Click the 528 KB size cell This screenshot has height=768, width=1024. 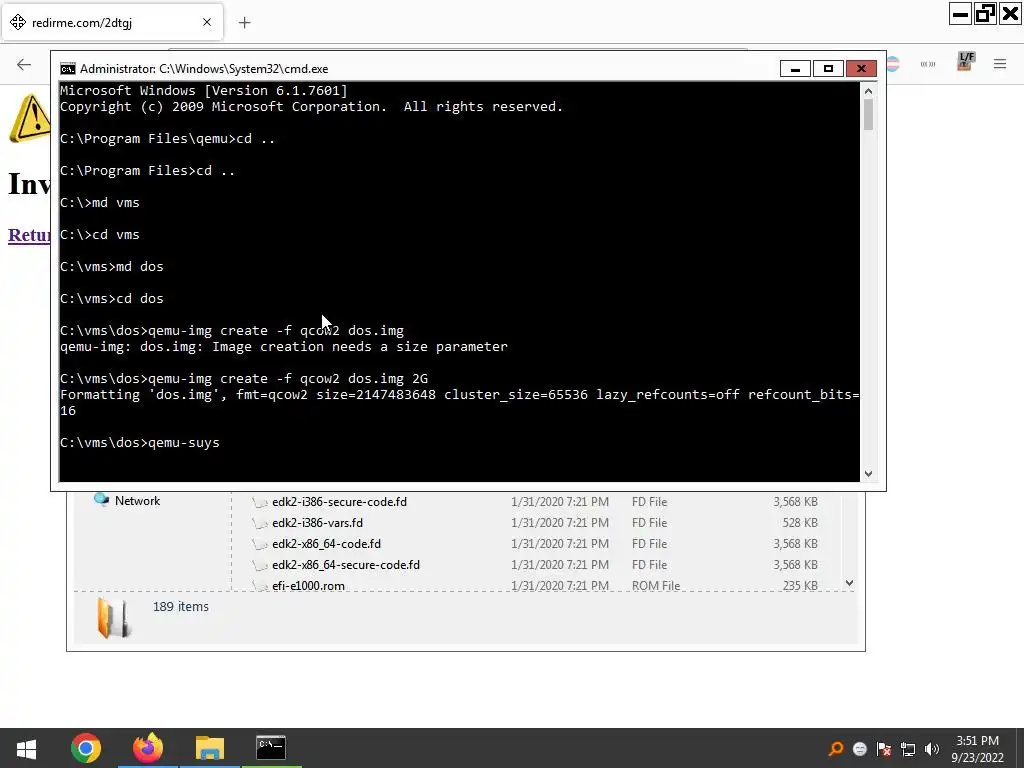800,523
